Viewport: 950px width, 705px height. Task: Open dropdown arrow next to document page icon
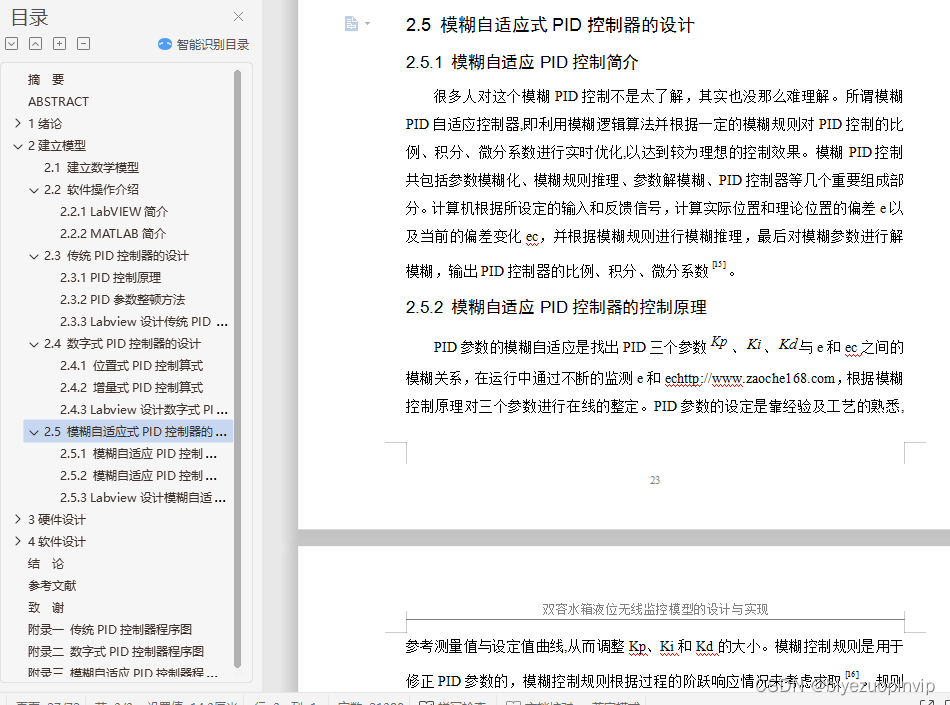[x=367, y=24]
